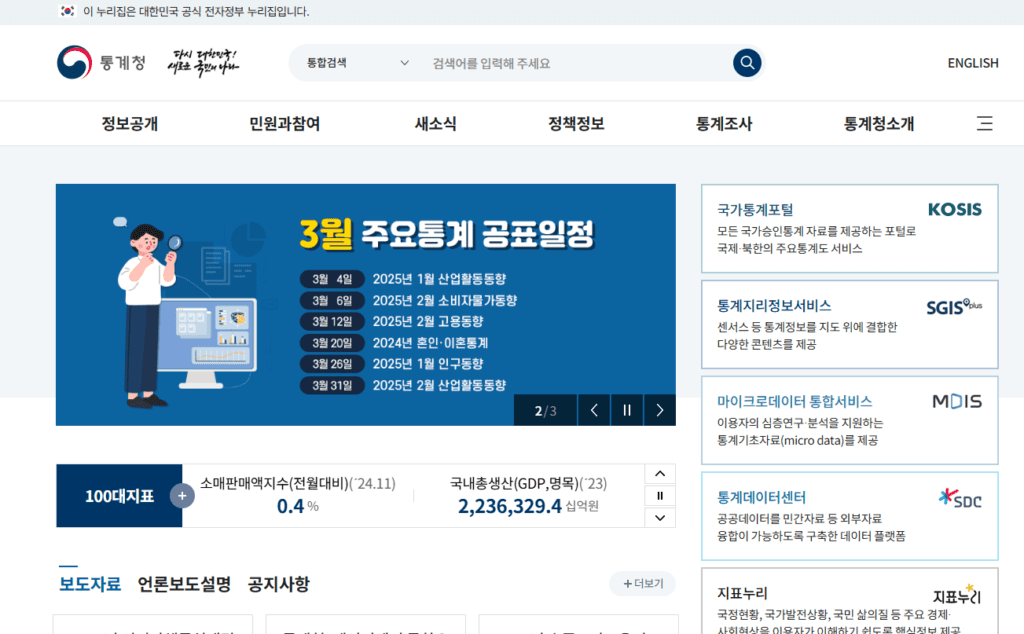Click the search magnifier icon
The width and height of the screenshot is (1024, 634).
point(746,62)
